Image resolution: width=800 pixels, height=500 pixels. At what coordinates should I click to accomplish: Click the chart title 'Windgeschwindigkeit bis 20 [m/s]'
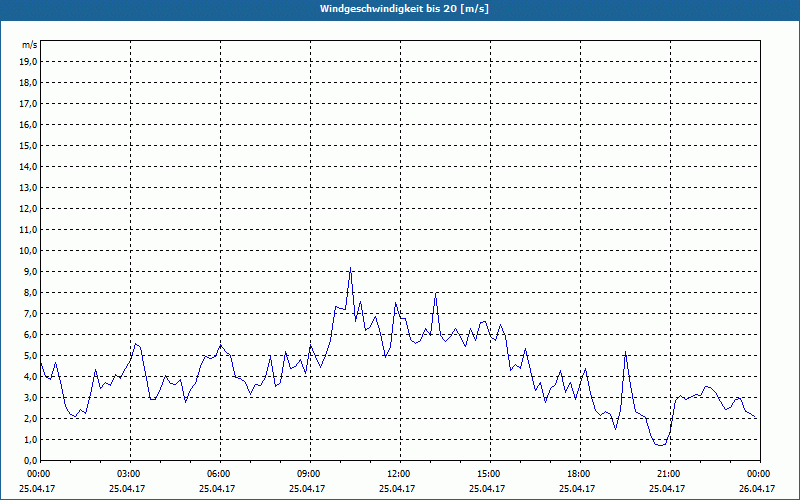tap(404, 9)
